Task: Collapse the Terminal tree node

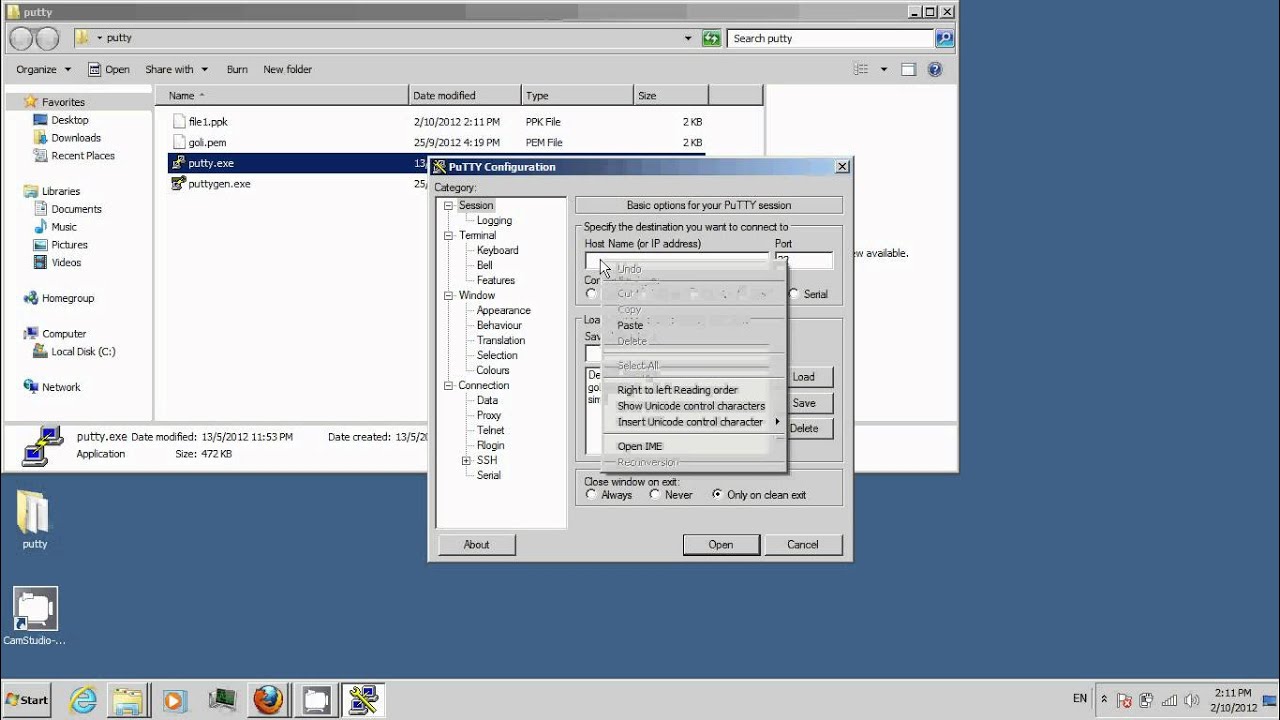Action: point(449,235)
